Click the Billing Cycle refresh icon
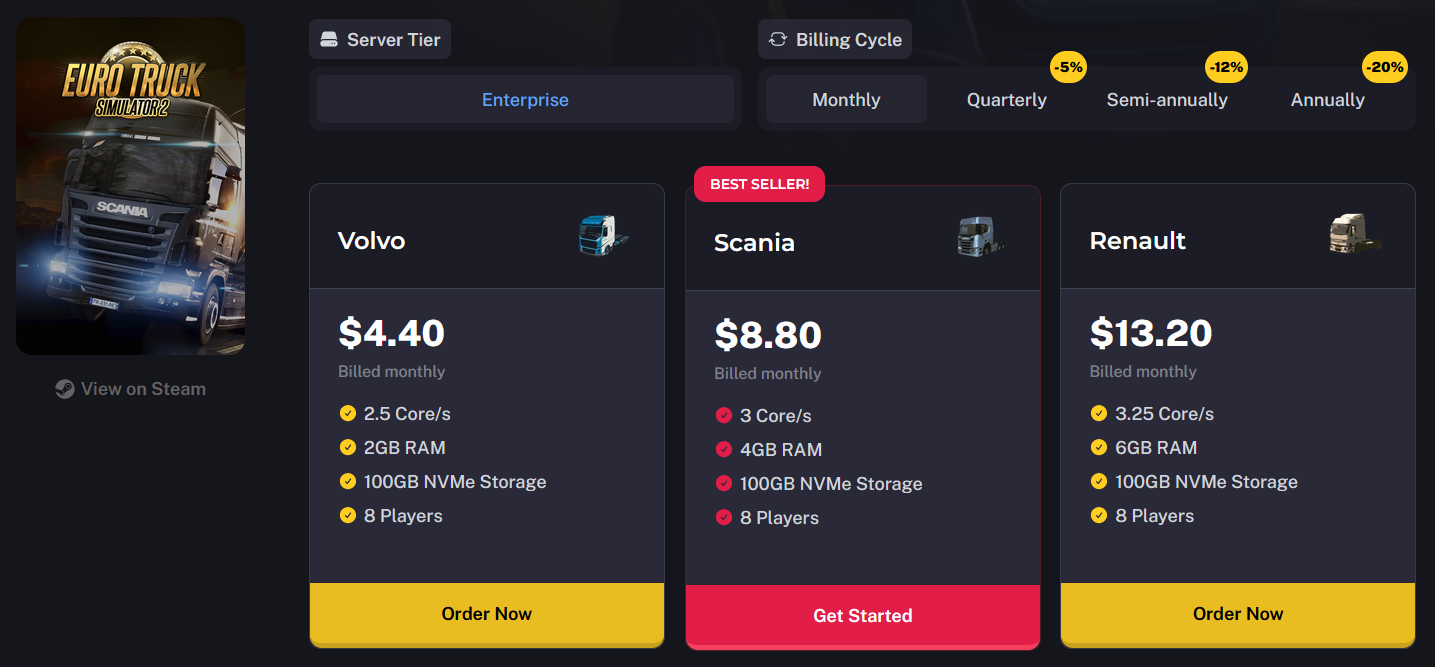Viewport: 1435px width, 667px height. (x=778, y=40)
